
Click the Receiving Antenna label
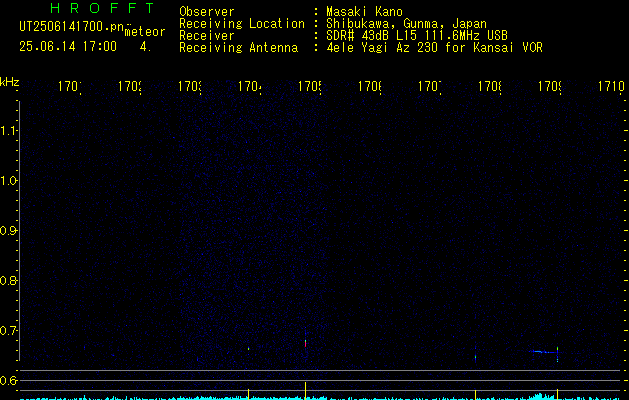tap(238, 48)
